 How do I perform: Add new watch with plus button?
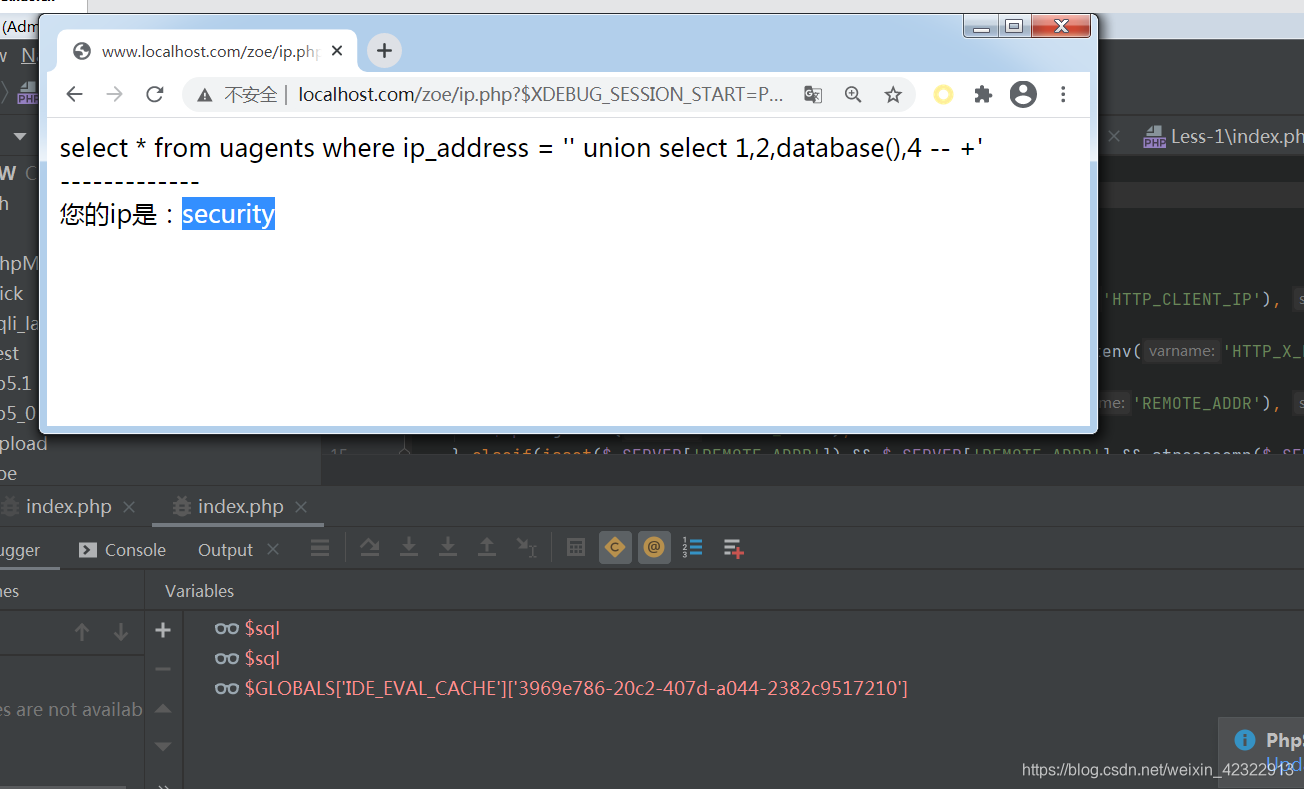163,630
